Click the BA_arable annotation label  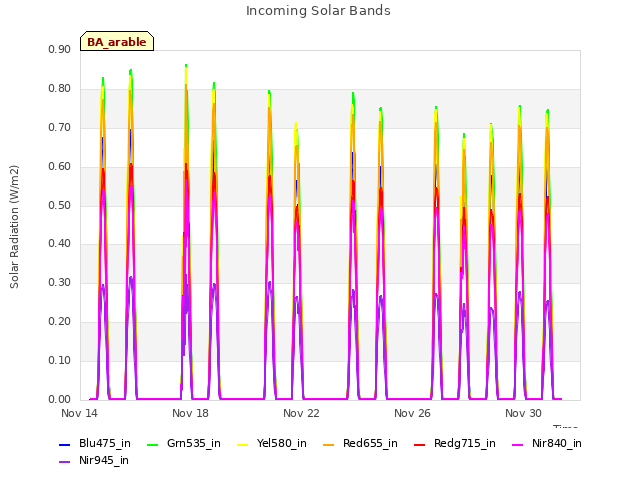117,42
